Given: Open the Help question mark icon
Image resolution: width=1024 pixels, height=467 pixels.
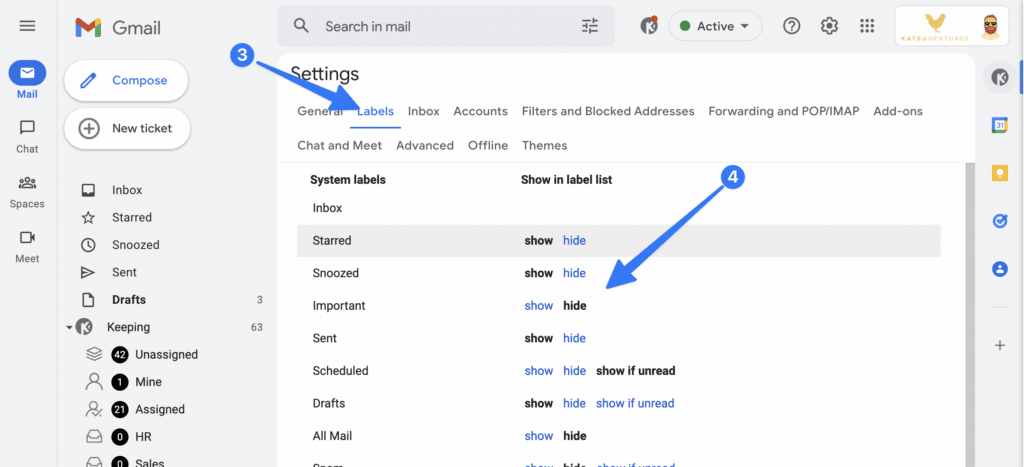Looking at the screenshot, I should click(x=791, y=26).
